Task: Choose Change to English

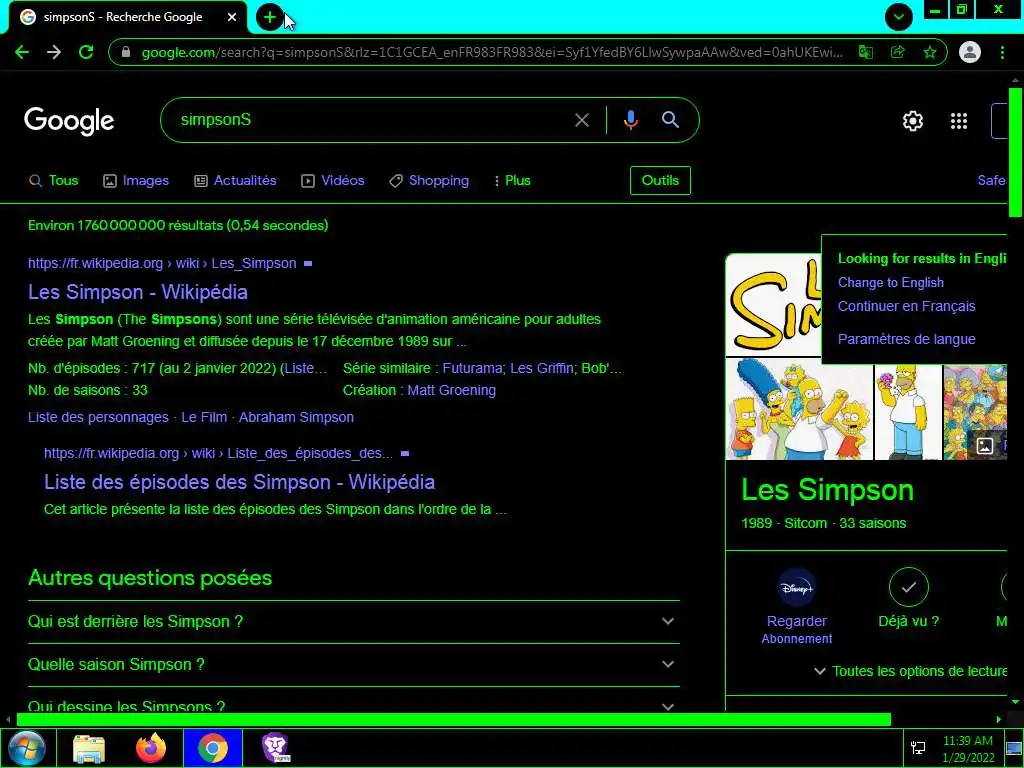Action: (891, 283)
